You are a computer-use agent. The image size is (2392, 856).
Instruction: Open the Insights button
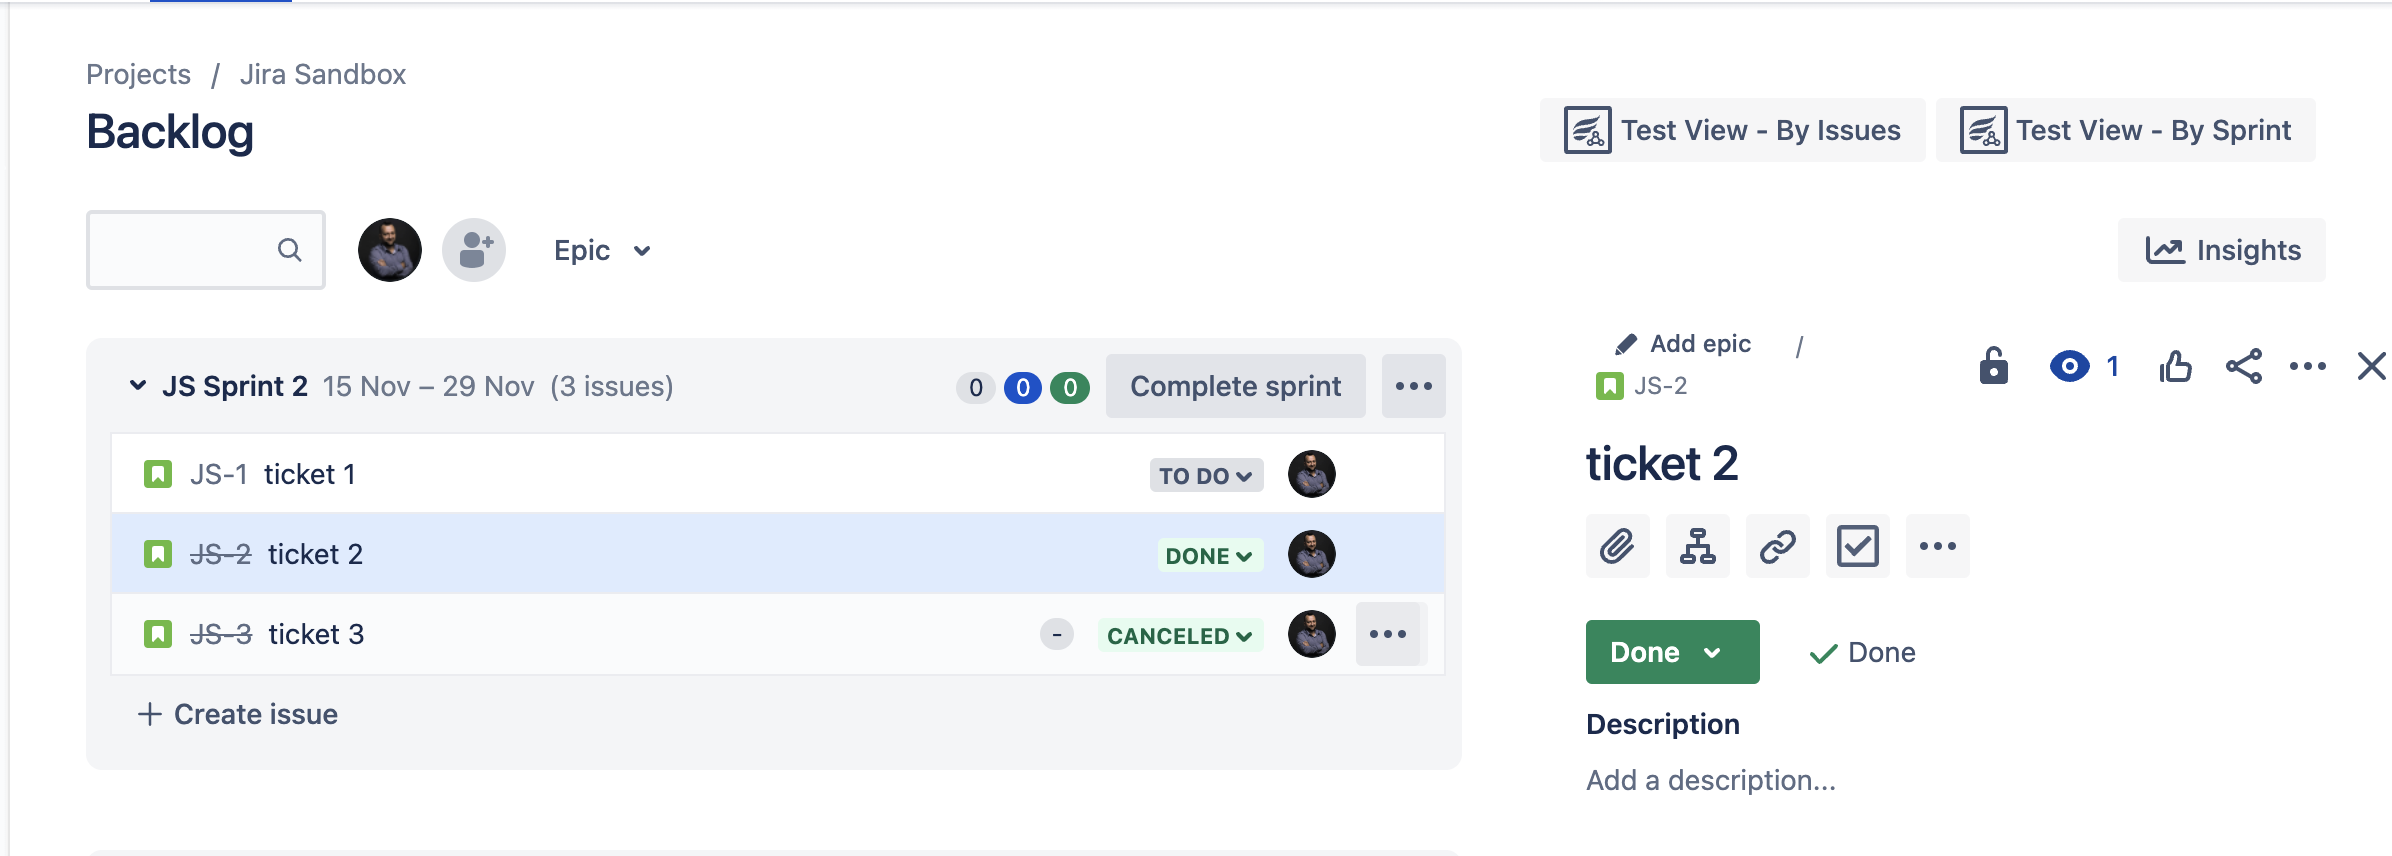click(2222, 250)
